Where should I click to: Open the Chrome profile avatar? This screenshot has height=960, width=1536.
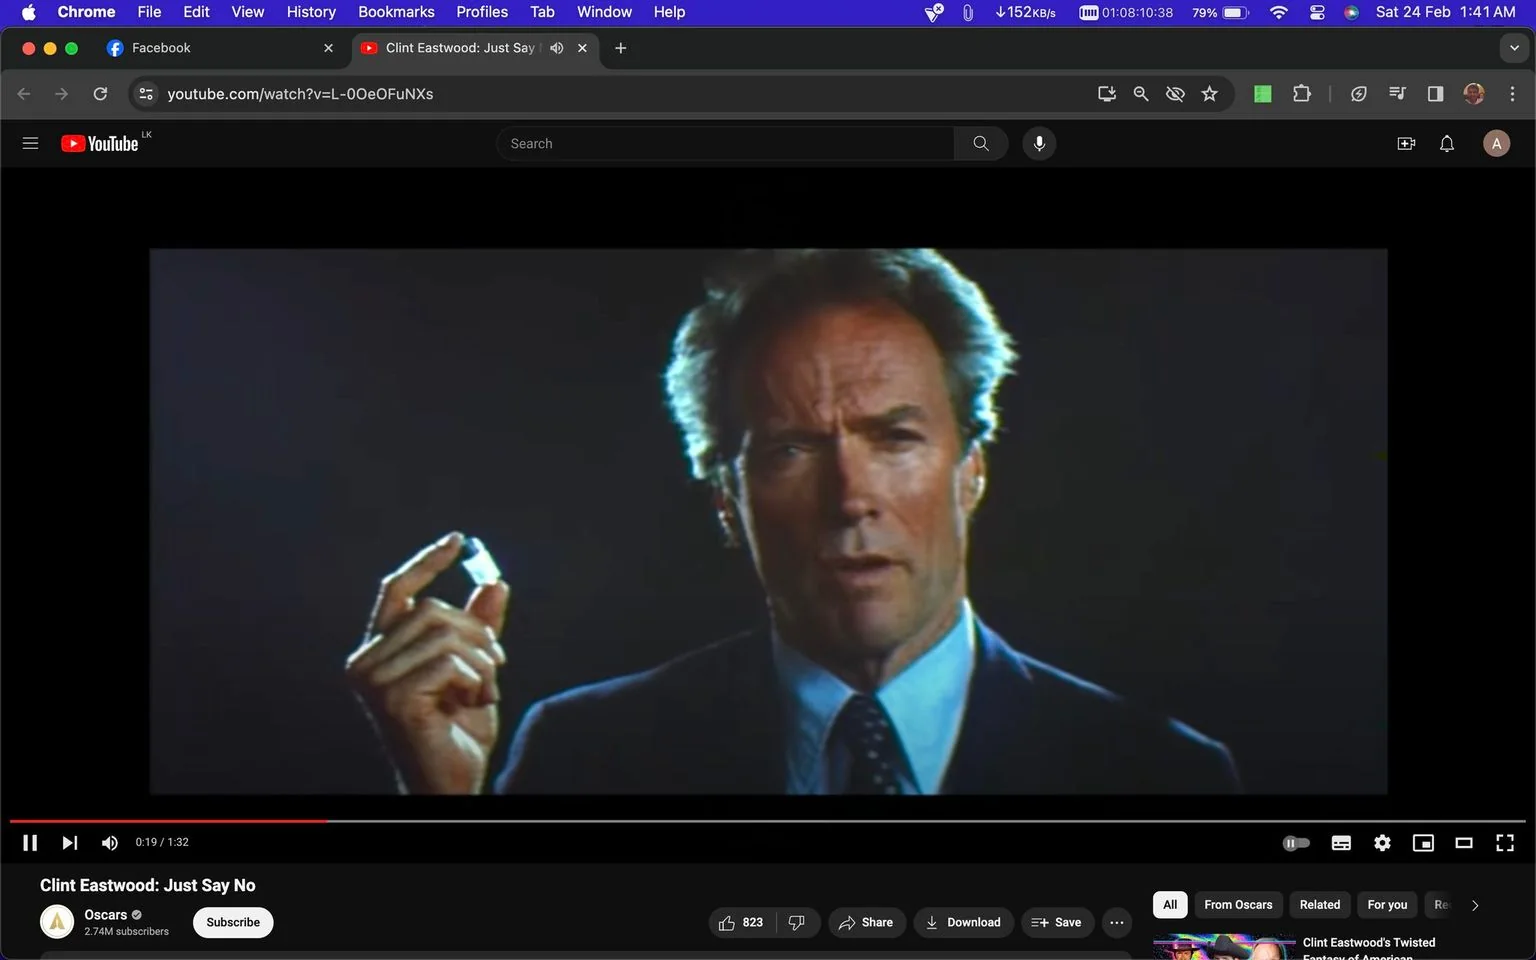1473,94
